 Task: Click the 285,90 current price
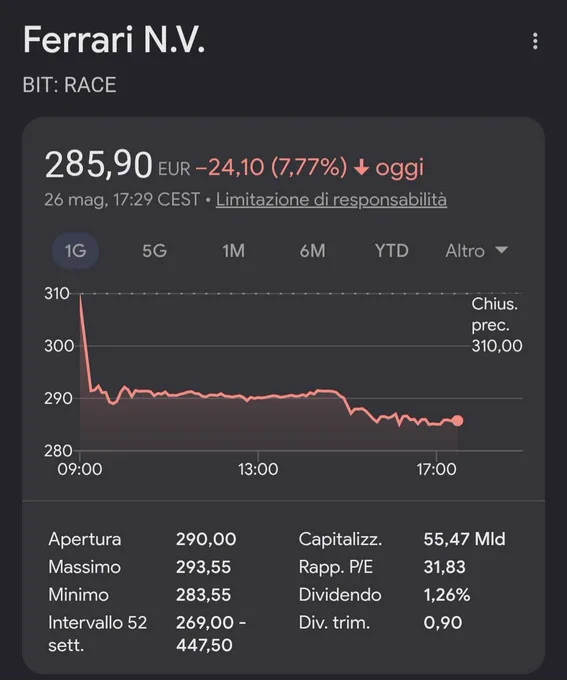point(98,165)
